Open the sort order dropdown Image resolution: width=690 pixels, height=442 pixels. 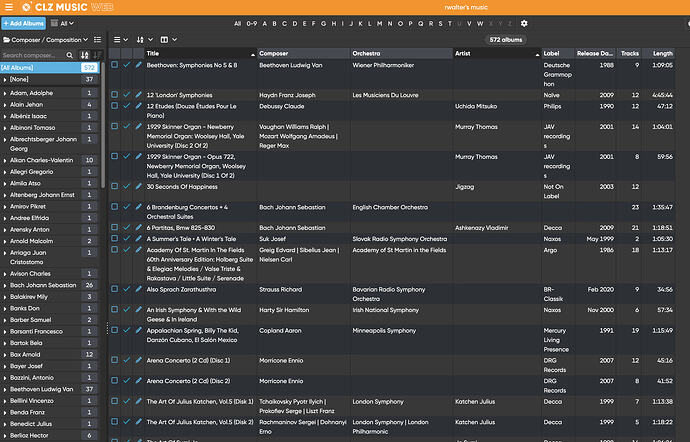(144, 40)
